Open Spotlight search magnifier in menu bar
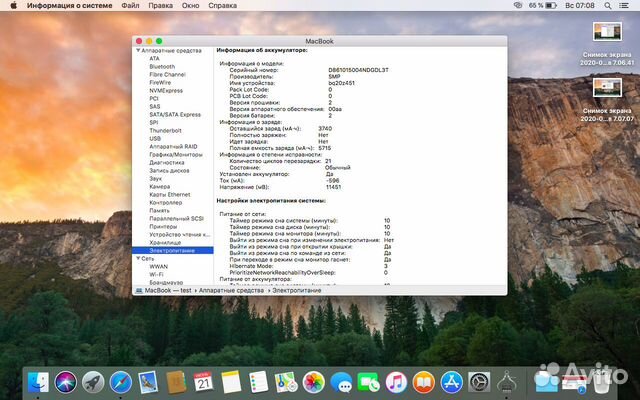Screen dimensions: 640x400 pos(608,6)
